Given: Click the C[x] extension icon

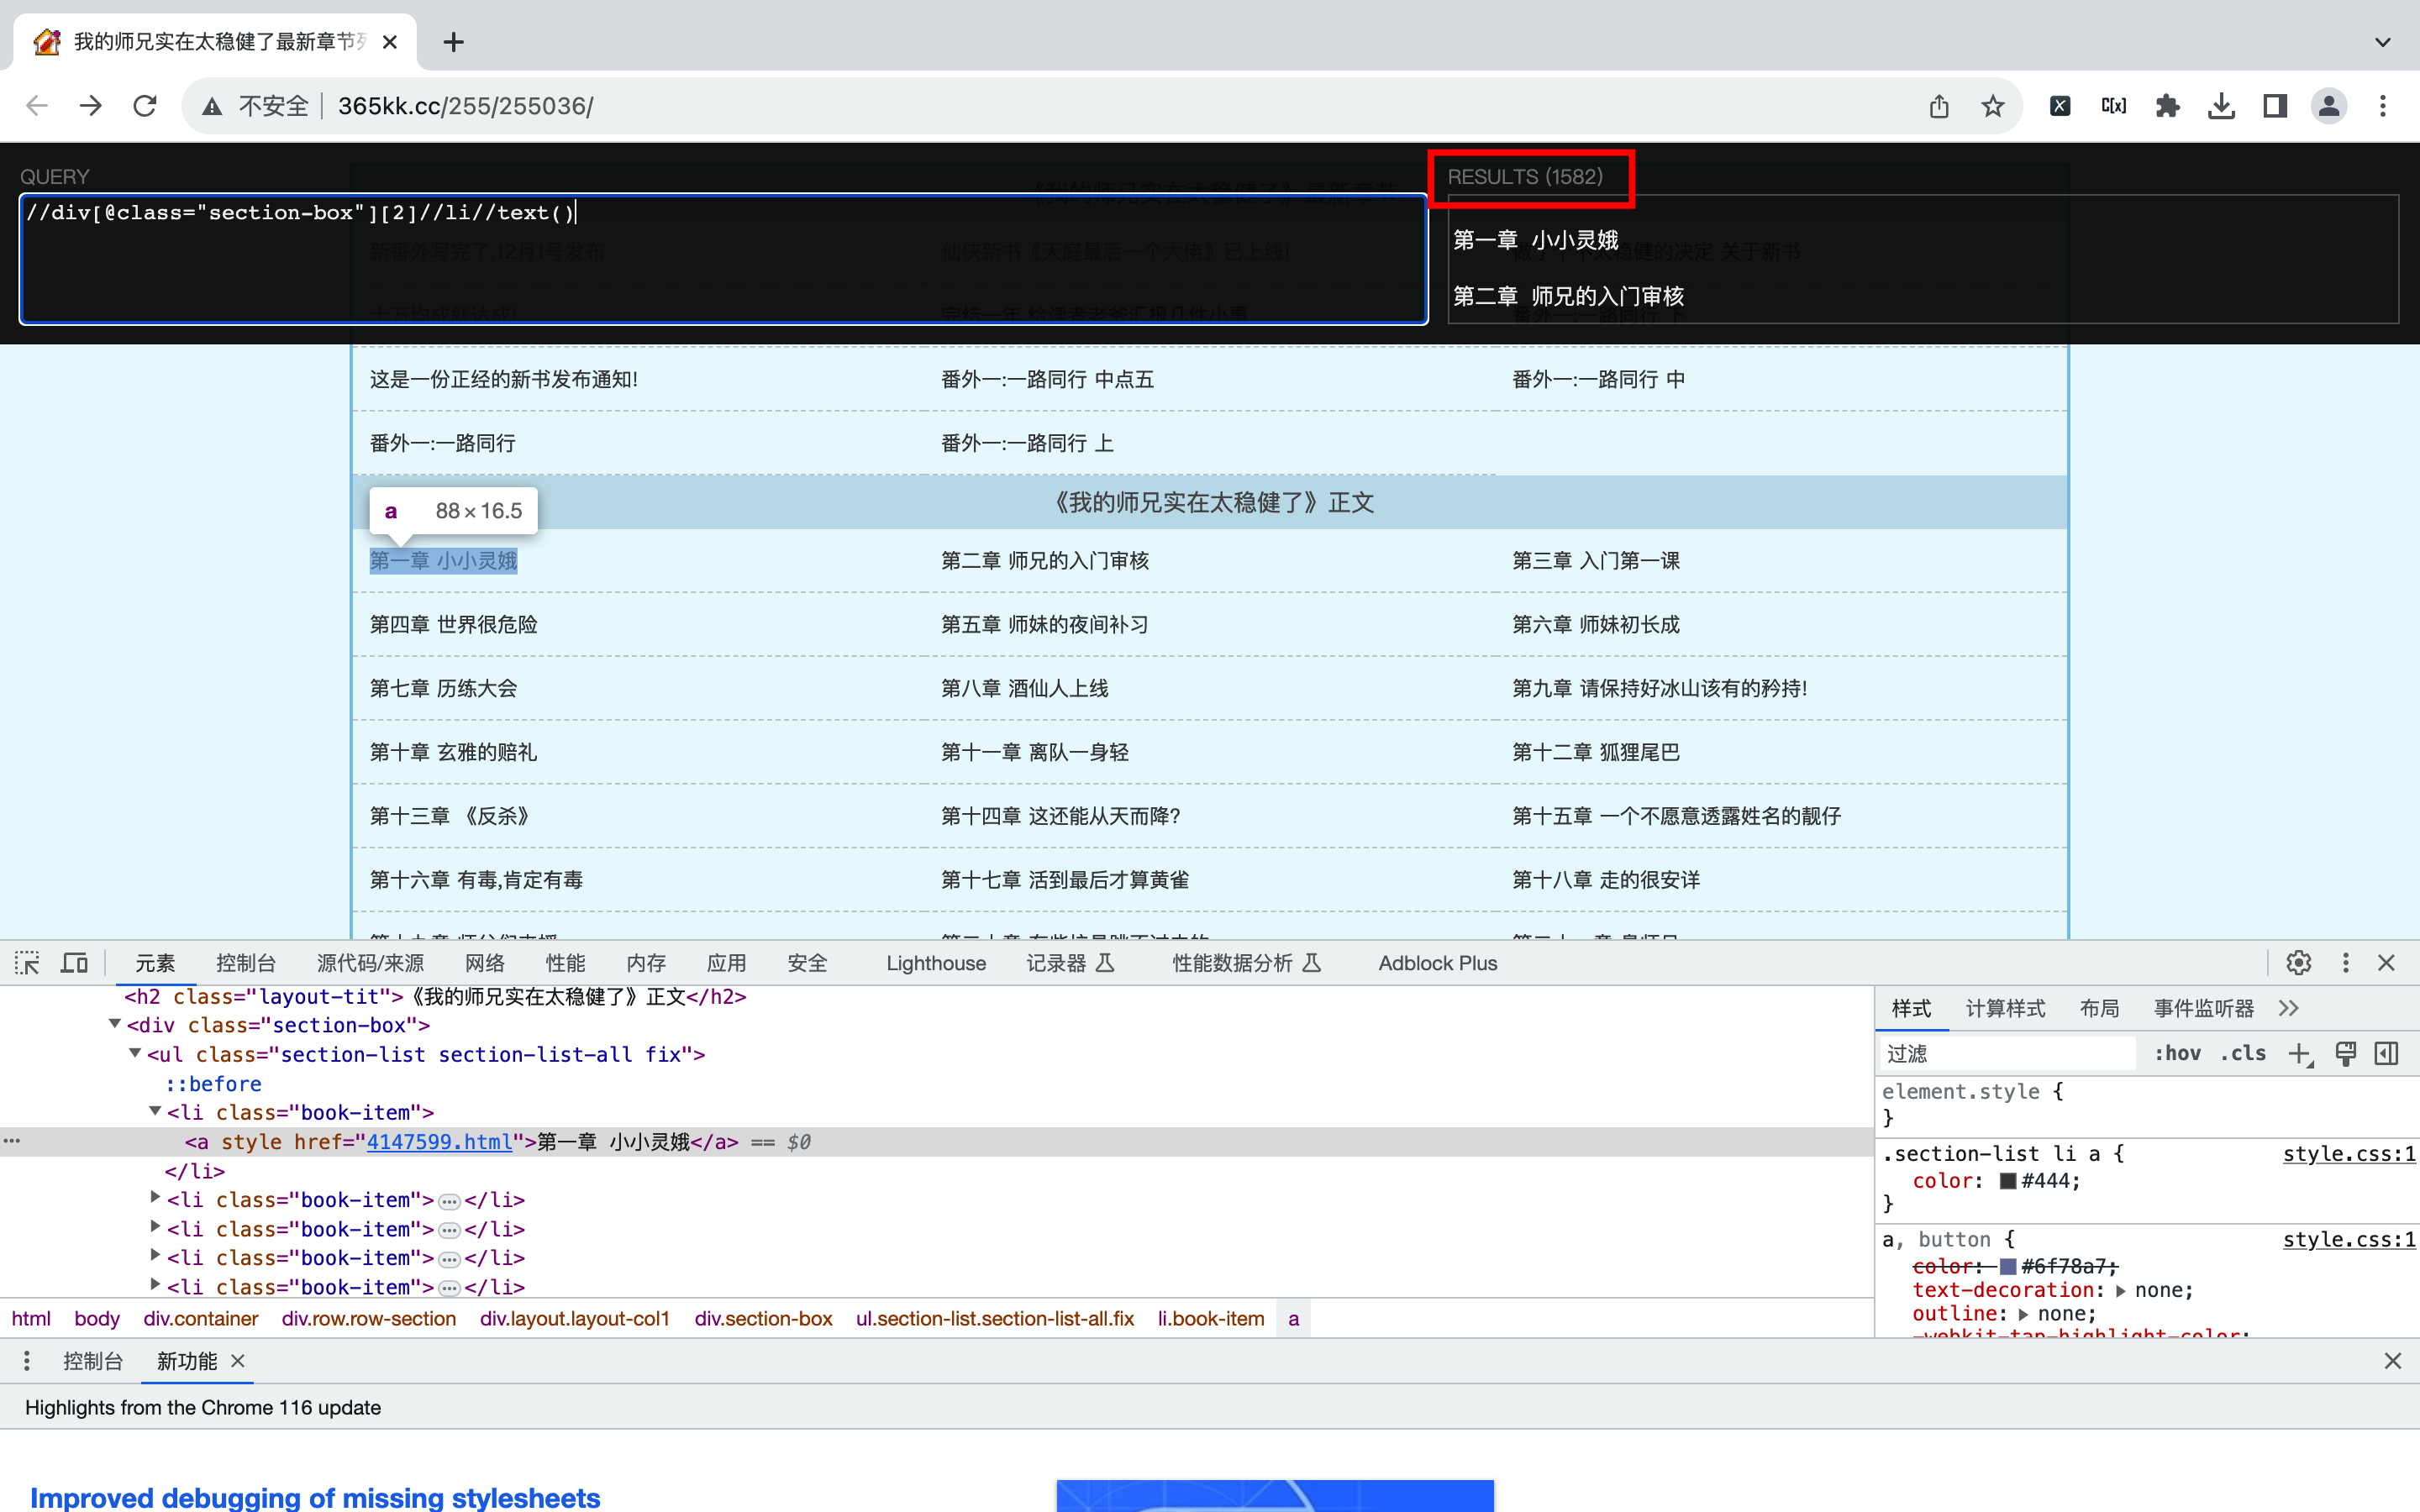Looking at the screenshot, I should (2114, 106).
